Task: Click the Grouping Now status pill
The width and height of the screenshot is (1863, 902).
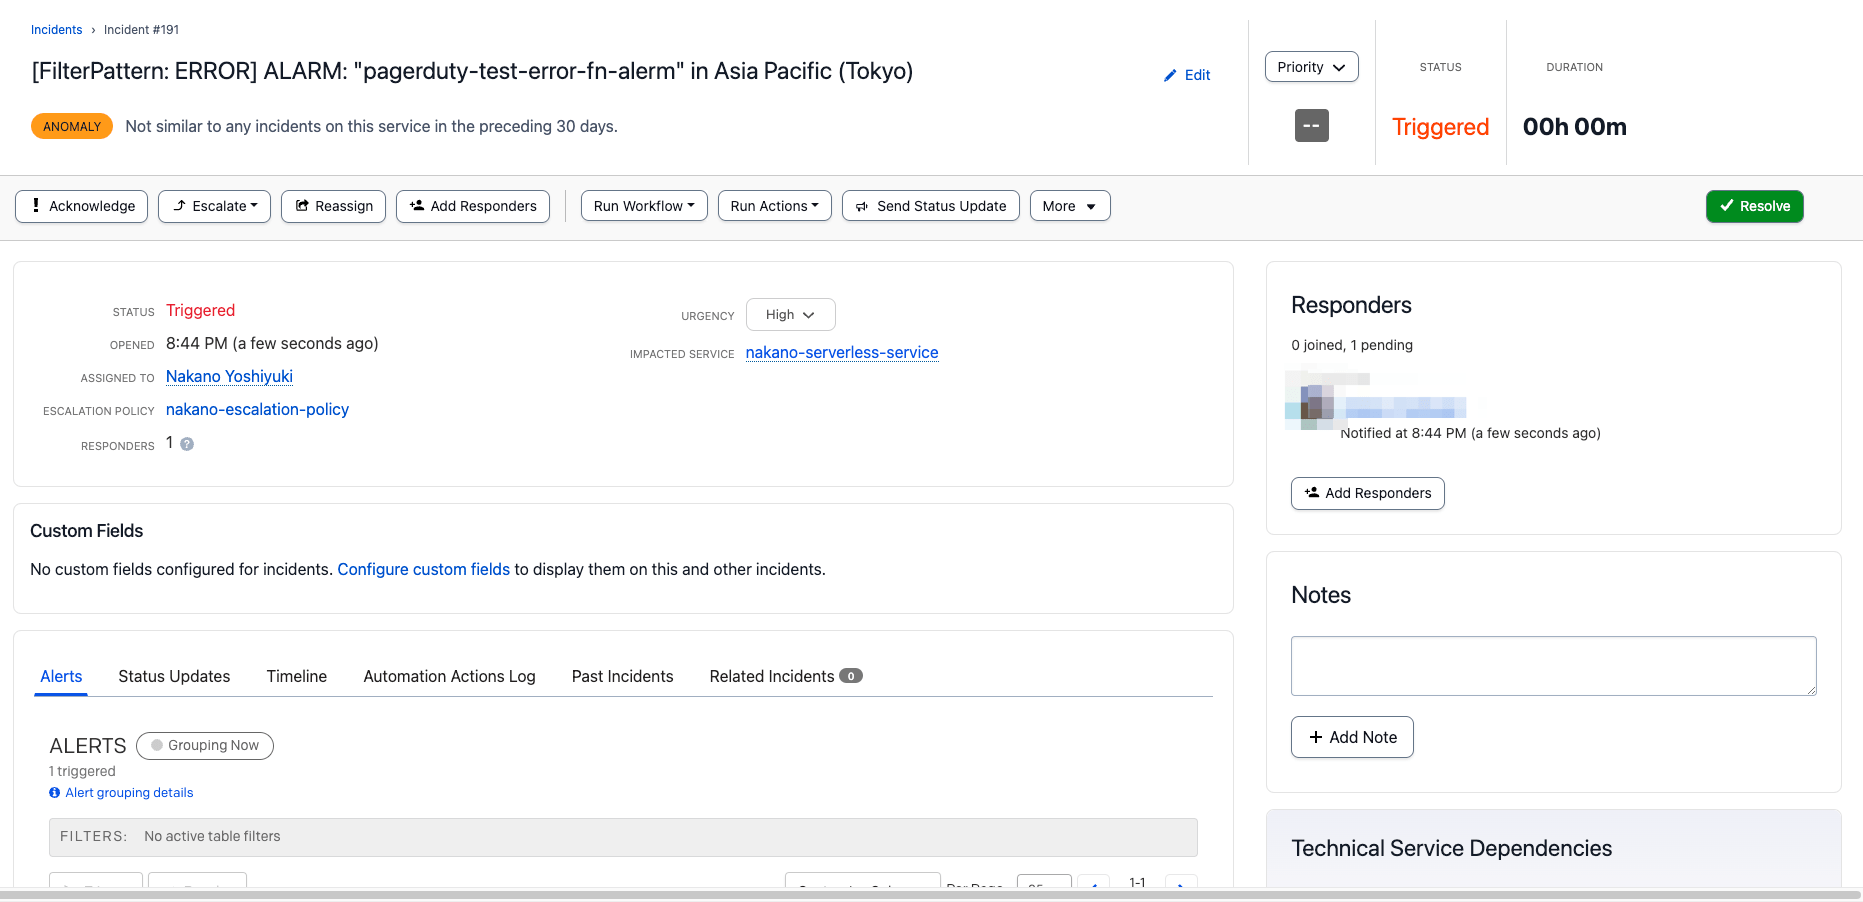Action: click(x=205, y=745)
